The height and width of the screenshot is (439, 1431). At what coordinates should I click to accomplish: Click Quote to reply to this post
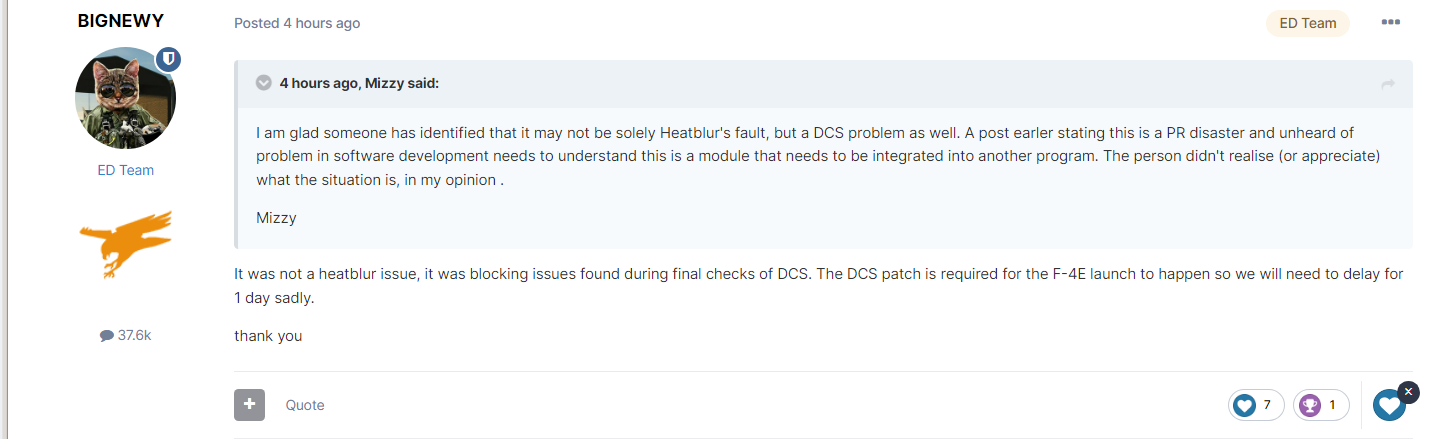click(x=305, y=405)
